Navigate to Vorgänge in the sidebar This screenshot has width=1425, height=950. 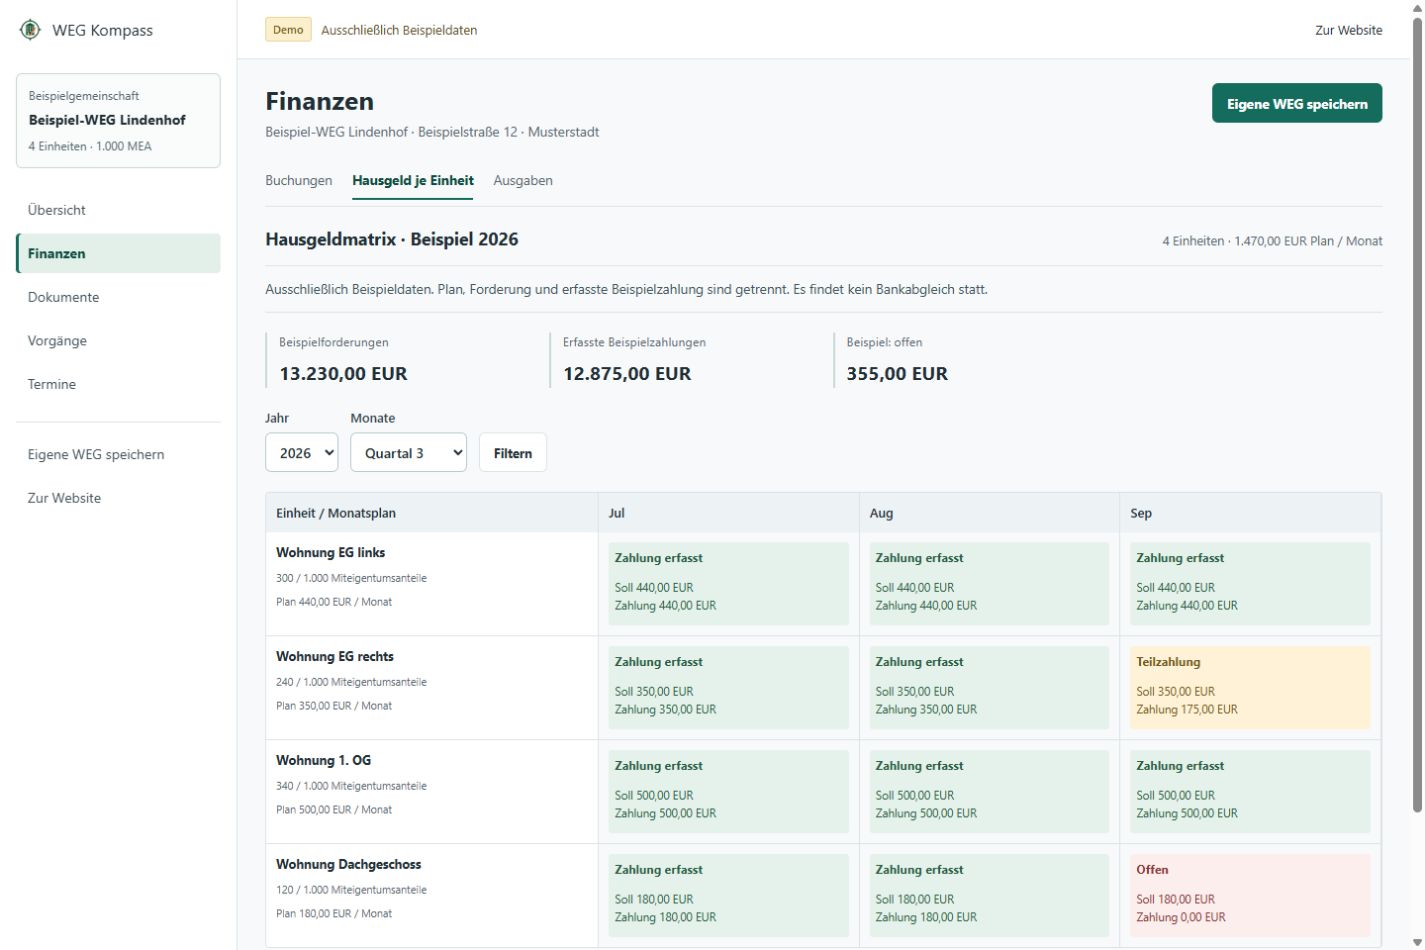[x=118, y=341]
